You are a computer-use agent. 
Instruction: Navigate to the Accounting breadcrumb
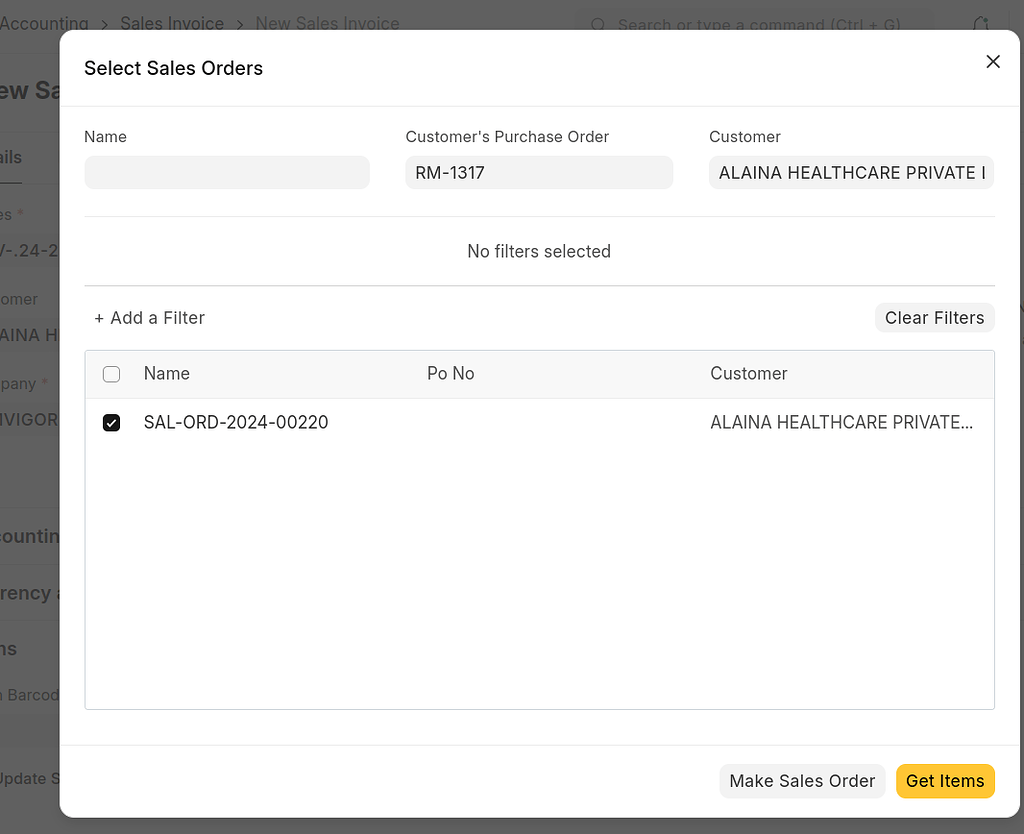click(44, 23)
